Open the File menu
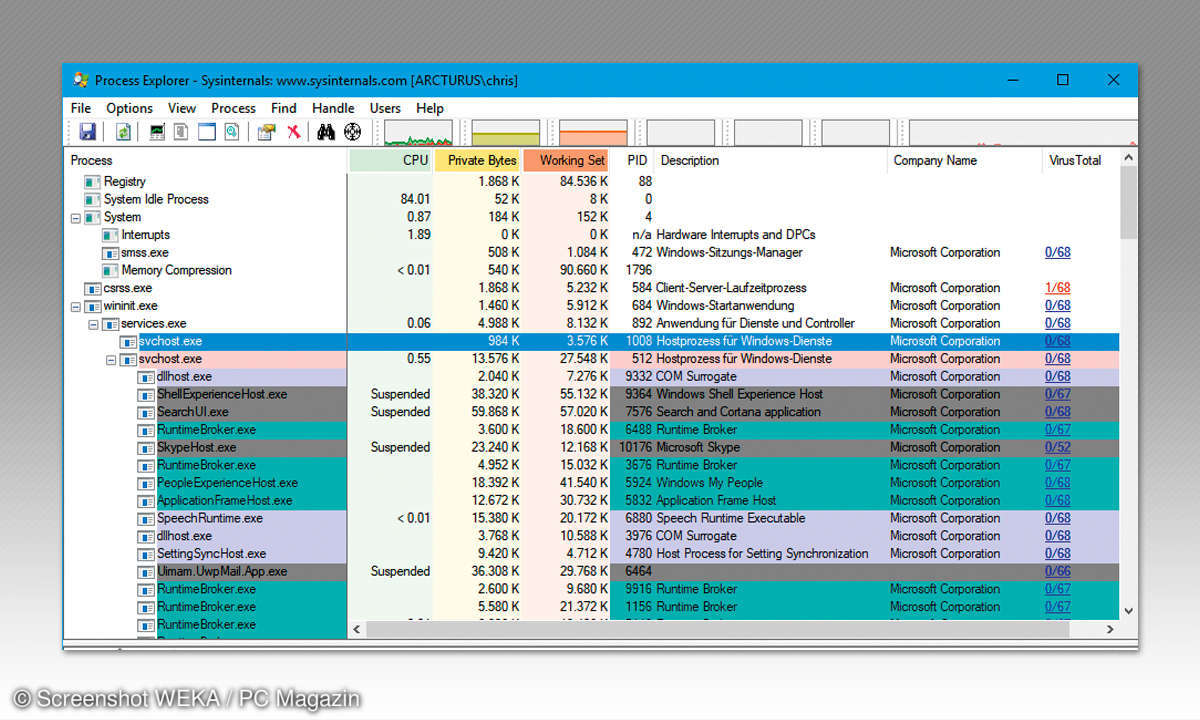This screenshot has width=1200, height=720. coord(81,108)
